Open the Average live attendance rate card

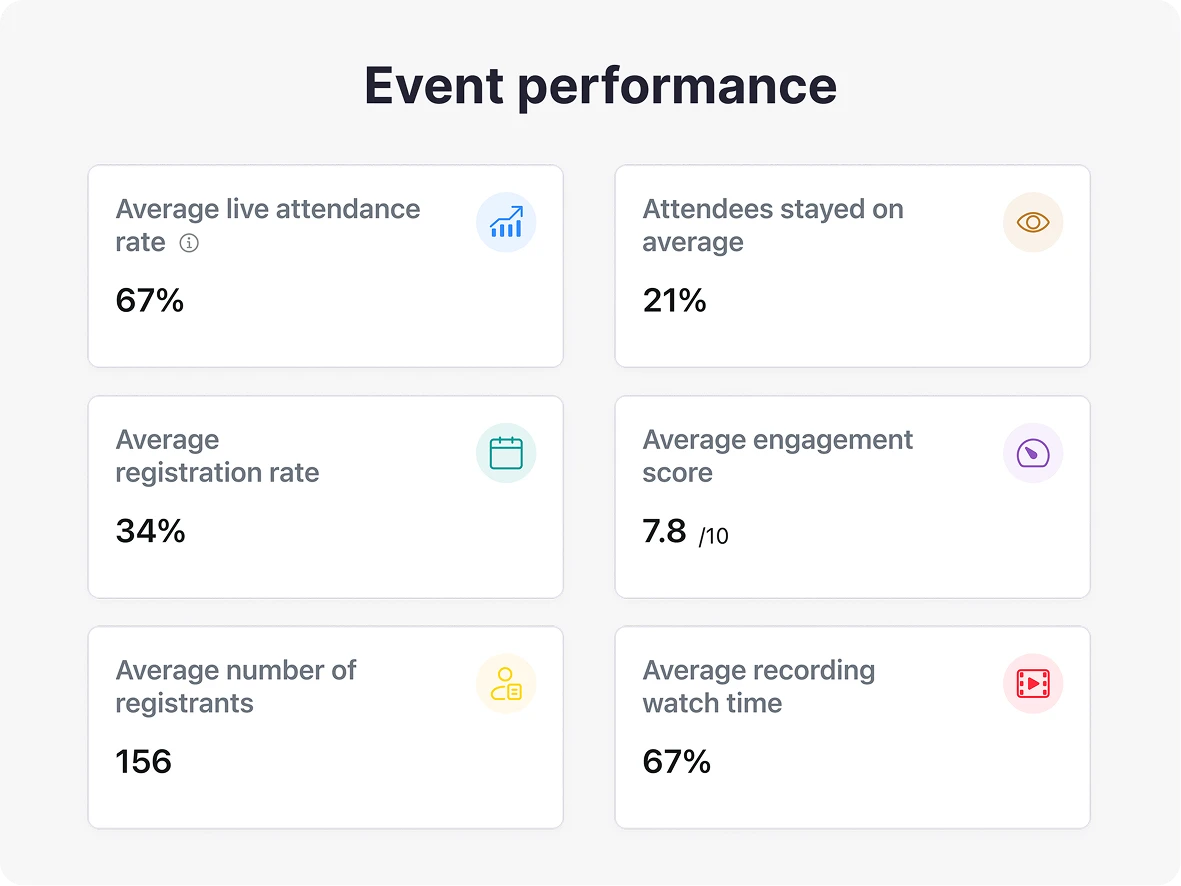pos(325,265)
